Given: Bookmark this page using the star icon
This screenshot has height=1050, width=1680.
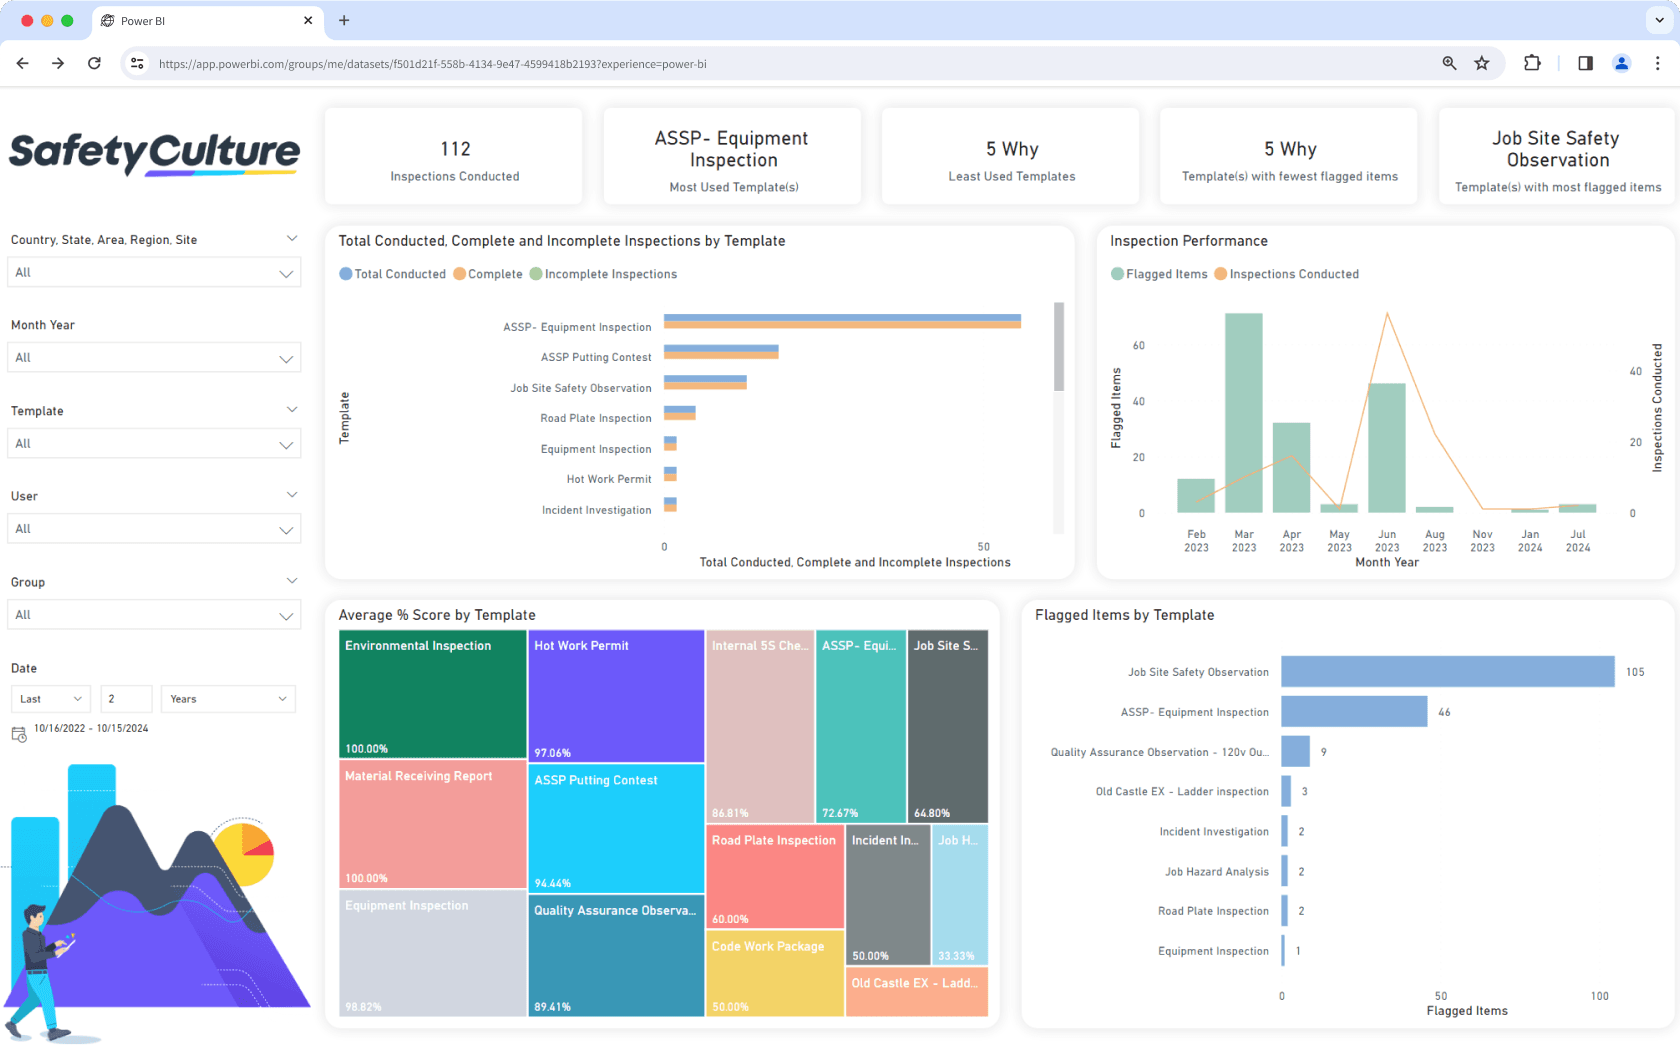Looking at the screenshot, I should 1482,63.
